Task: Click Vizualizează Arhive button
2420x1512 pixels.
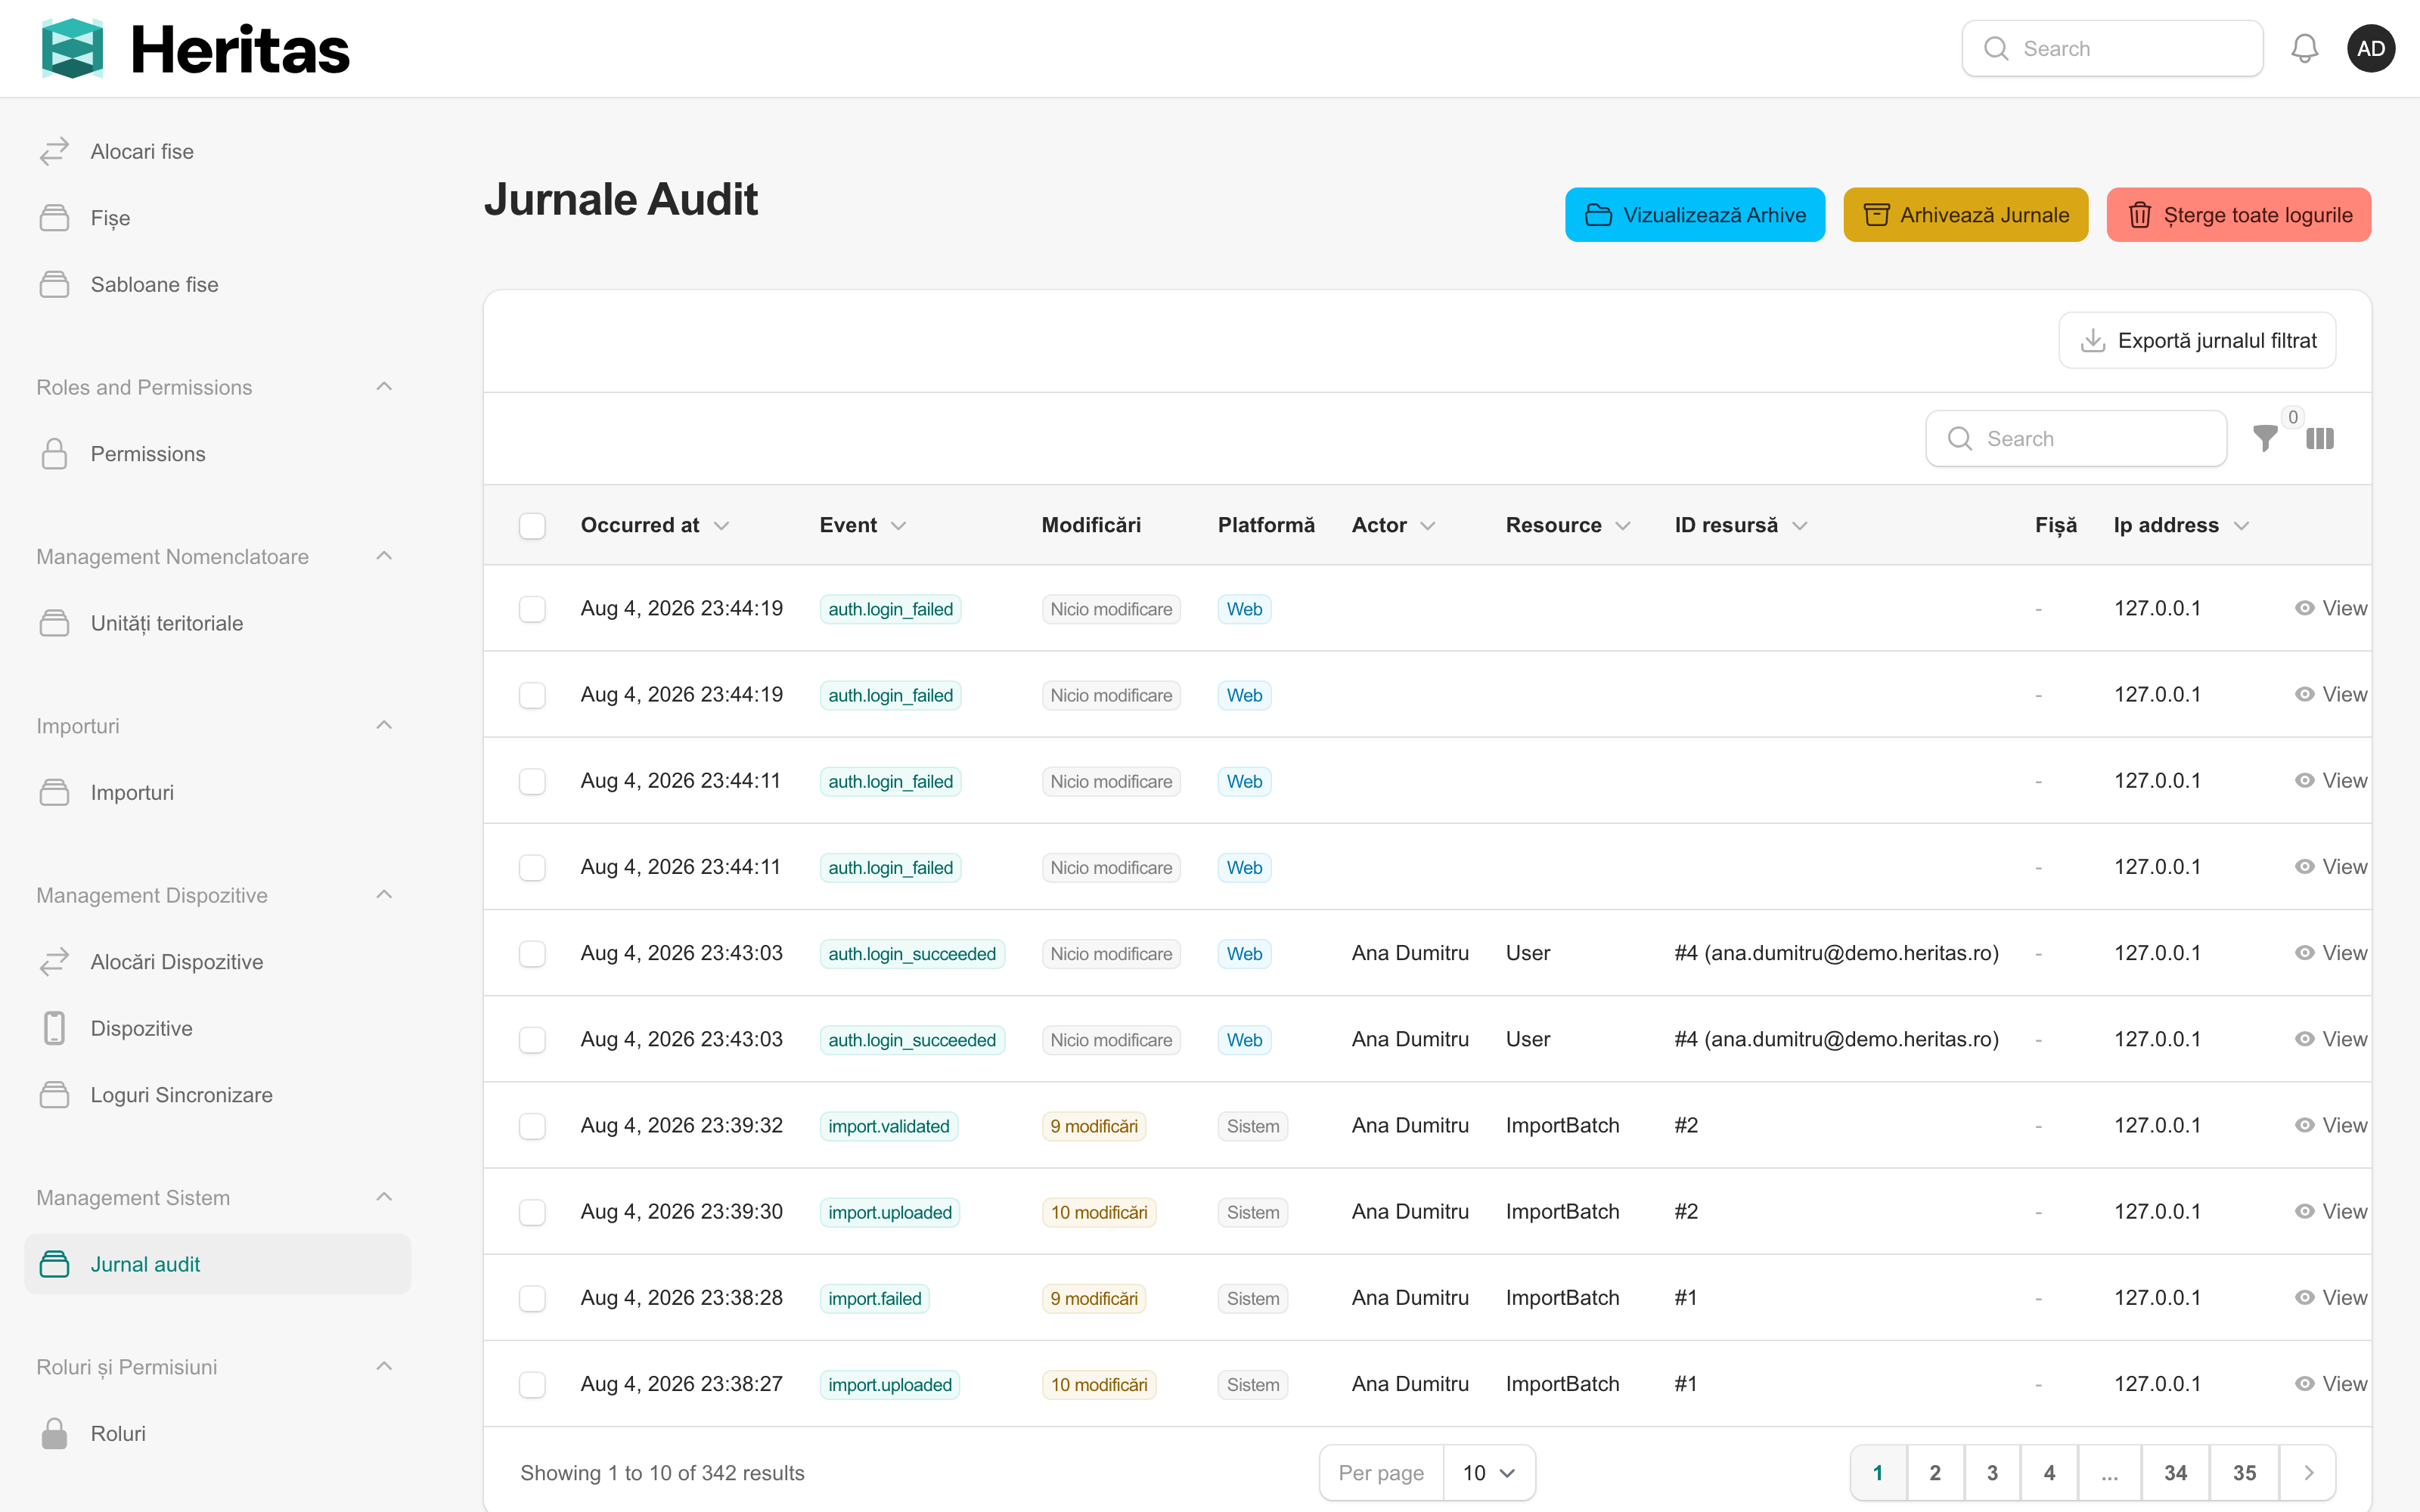Action: pyautogui.click(x=1694, y=215)
